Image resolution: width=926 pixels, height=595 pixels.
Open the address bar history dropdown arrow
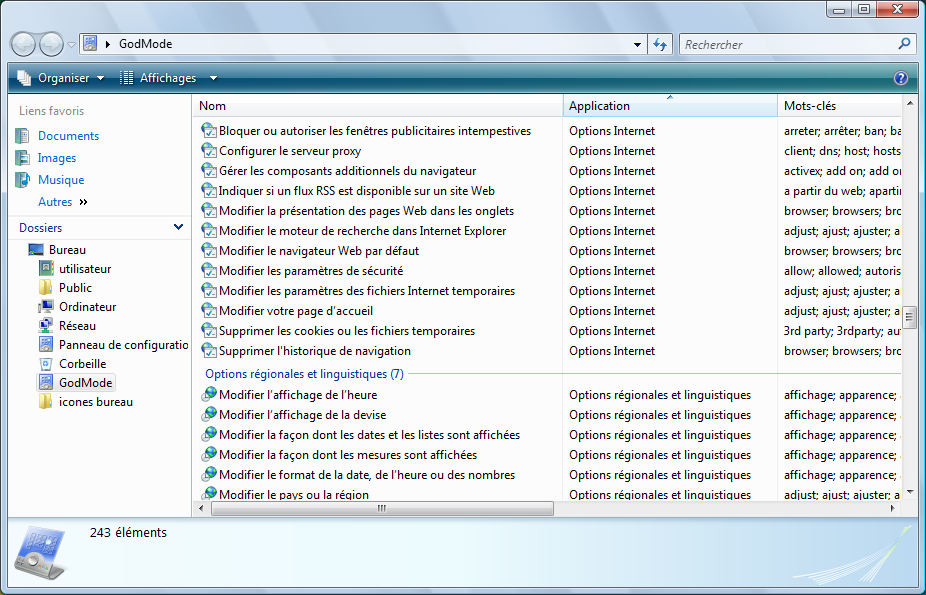tap(639, 45)
